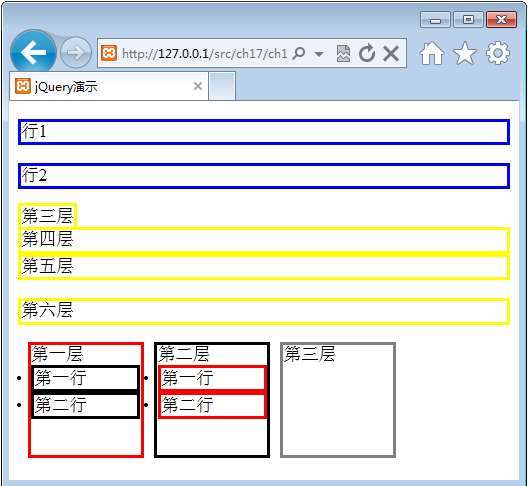Click the yellow 第四层 box
The image size is (528, 486).
pyautogui.click(x=264, y=240)
